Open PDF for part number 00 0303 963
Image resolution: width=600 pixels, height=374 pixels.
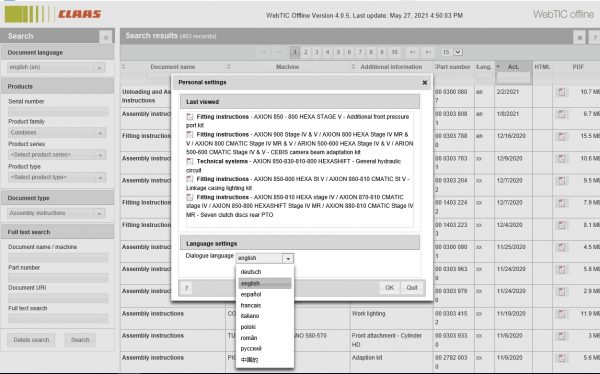[x=561, y=269]
